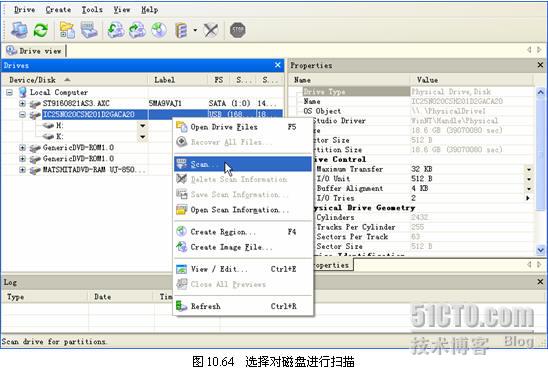Choose Scan in the context menu
This screenshot has height=369, width=548.
pyautogui.click(x=243, y=164)
